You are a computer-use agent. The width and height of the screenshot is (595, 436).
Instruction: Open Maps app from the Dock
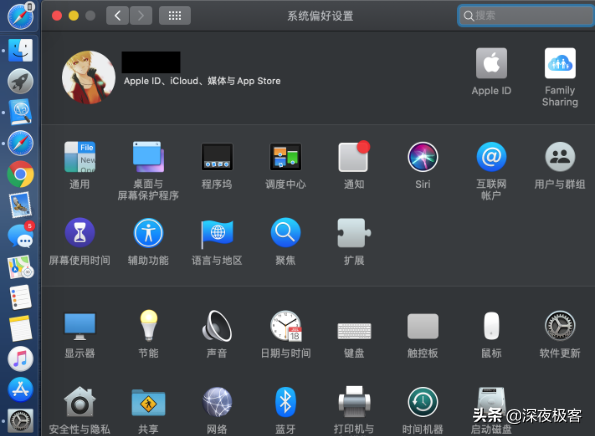[x=20, y=267]
